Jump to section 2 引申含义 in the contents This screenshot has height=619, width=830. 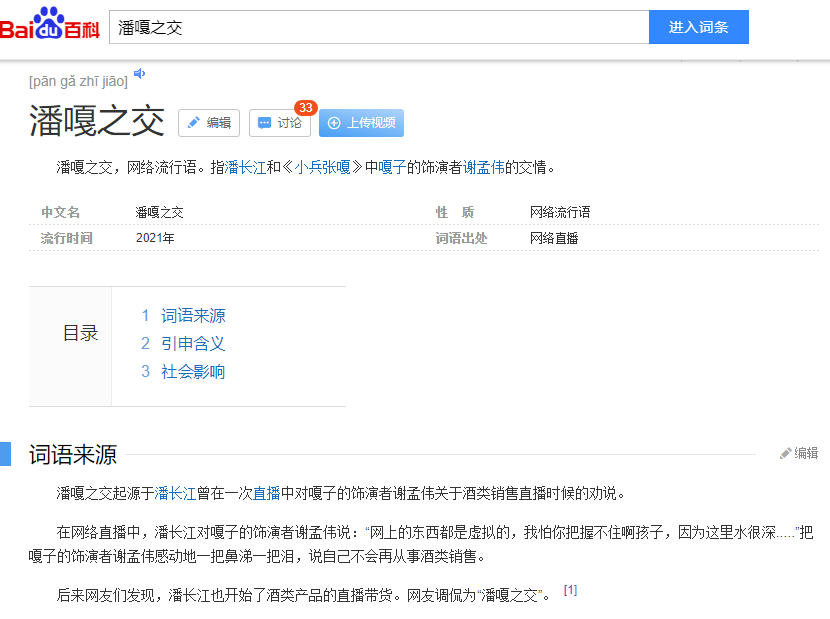pos(193,344)
